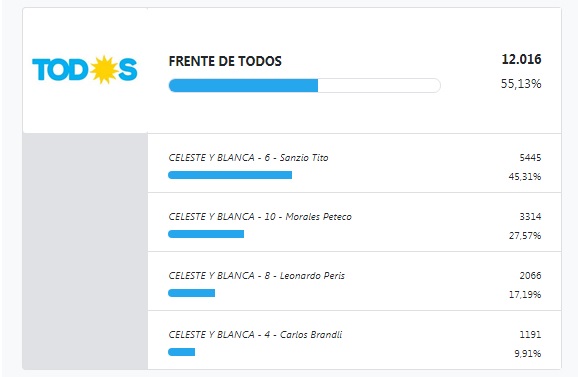Click the Carlos Brandli vote bar
The image size is (578, 377).
[x=182, y=352]
